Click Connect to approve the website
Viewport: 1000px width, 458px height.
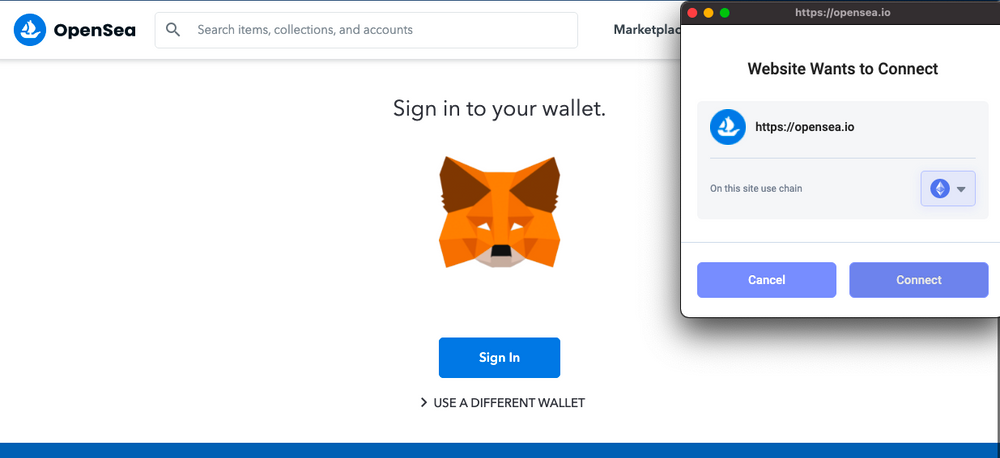(x=919, y=280)
